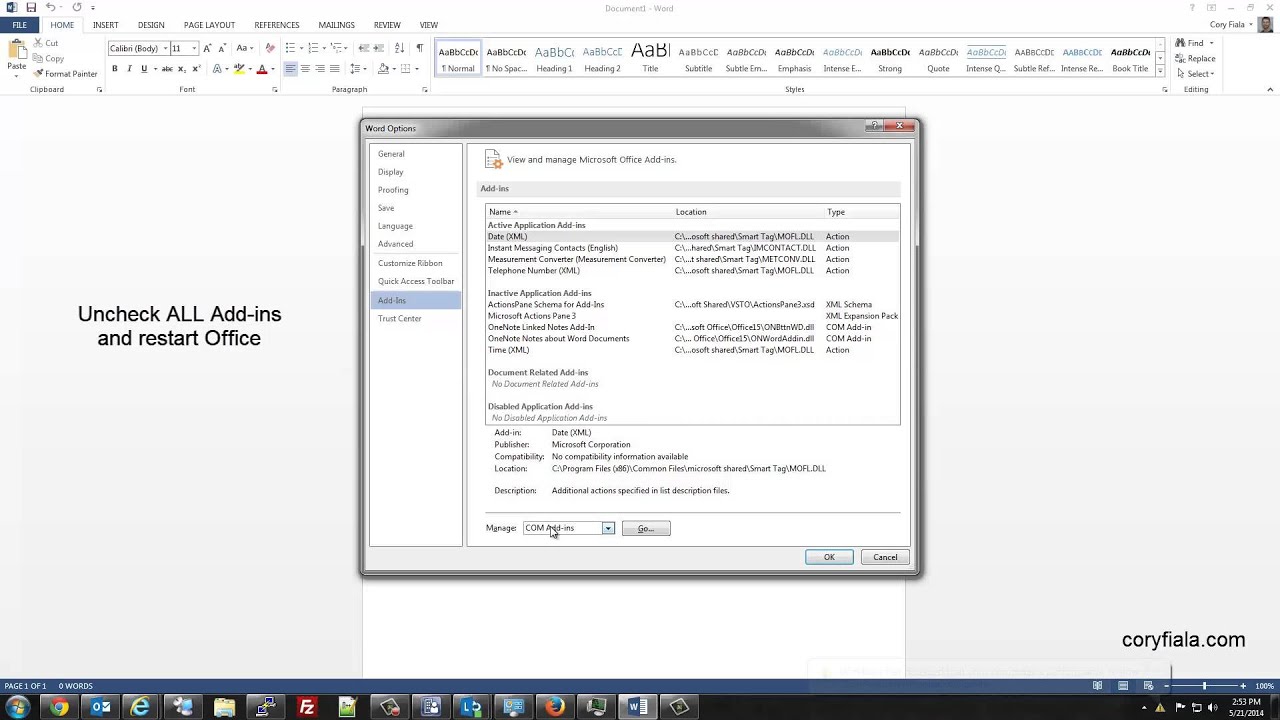Apply red font color
Screen dimensions: 1280x720
262,69
